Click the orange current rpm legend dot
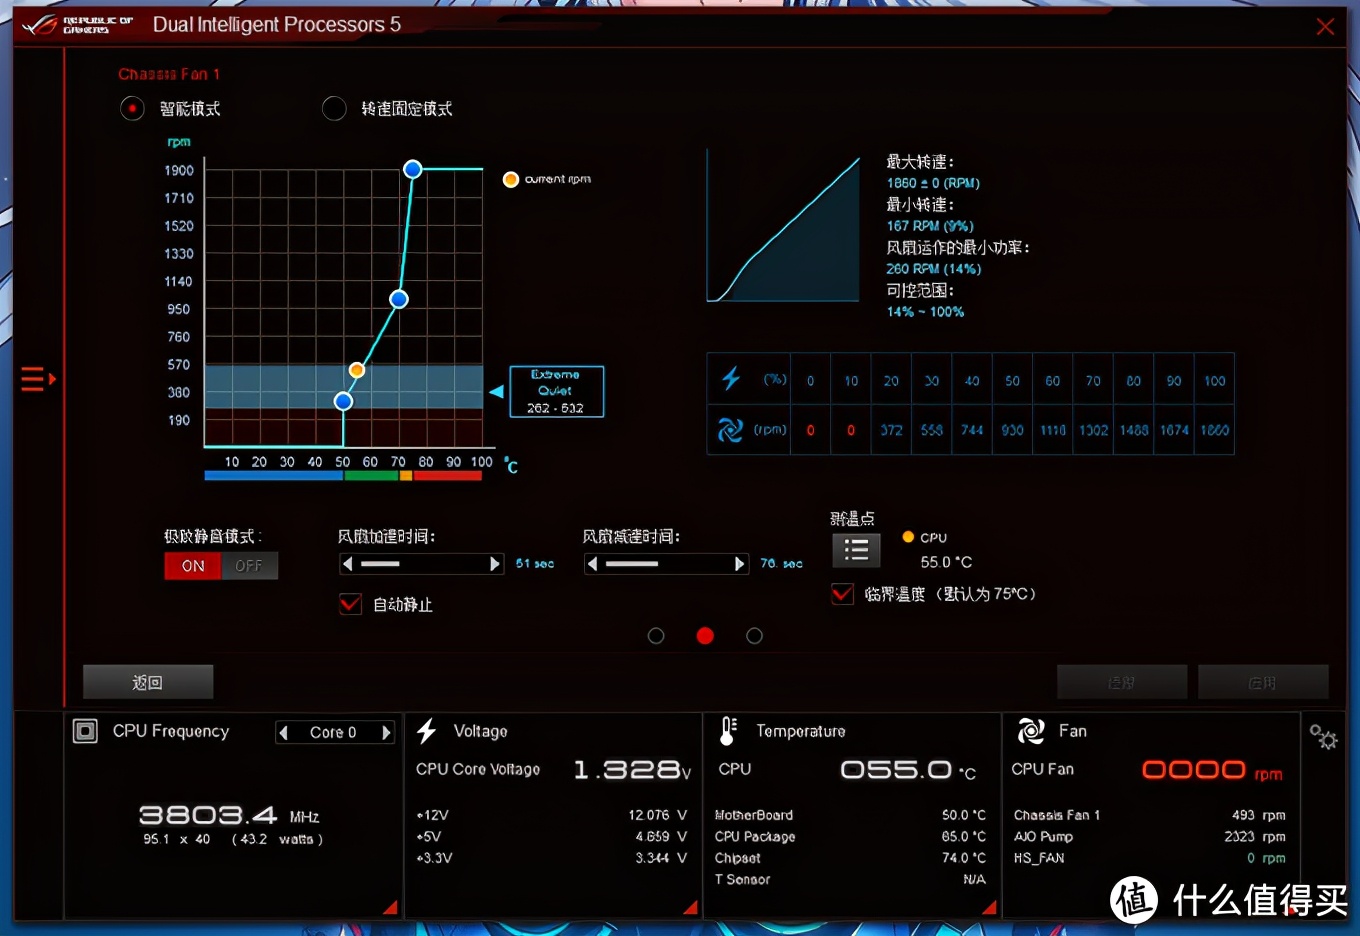 tap(511, 179)
